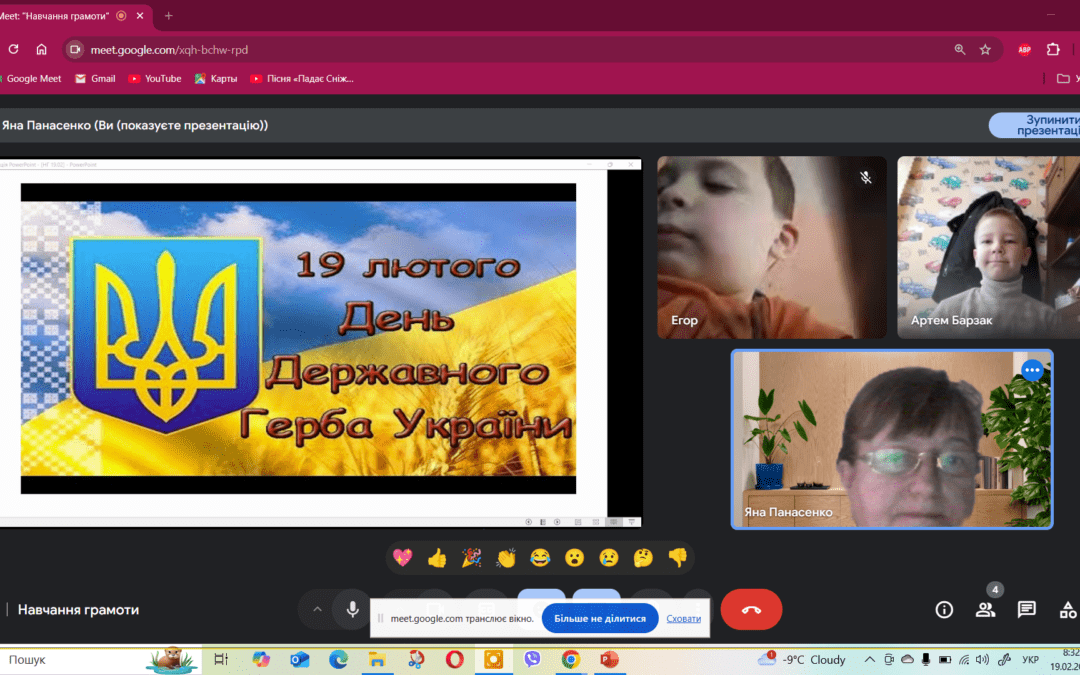Open the zoom magnifier in address bar
This screenshot has height=675, width=1080.
[959, 50]
